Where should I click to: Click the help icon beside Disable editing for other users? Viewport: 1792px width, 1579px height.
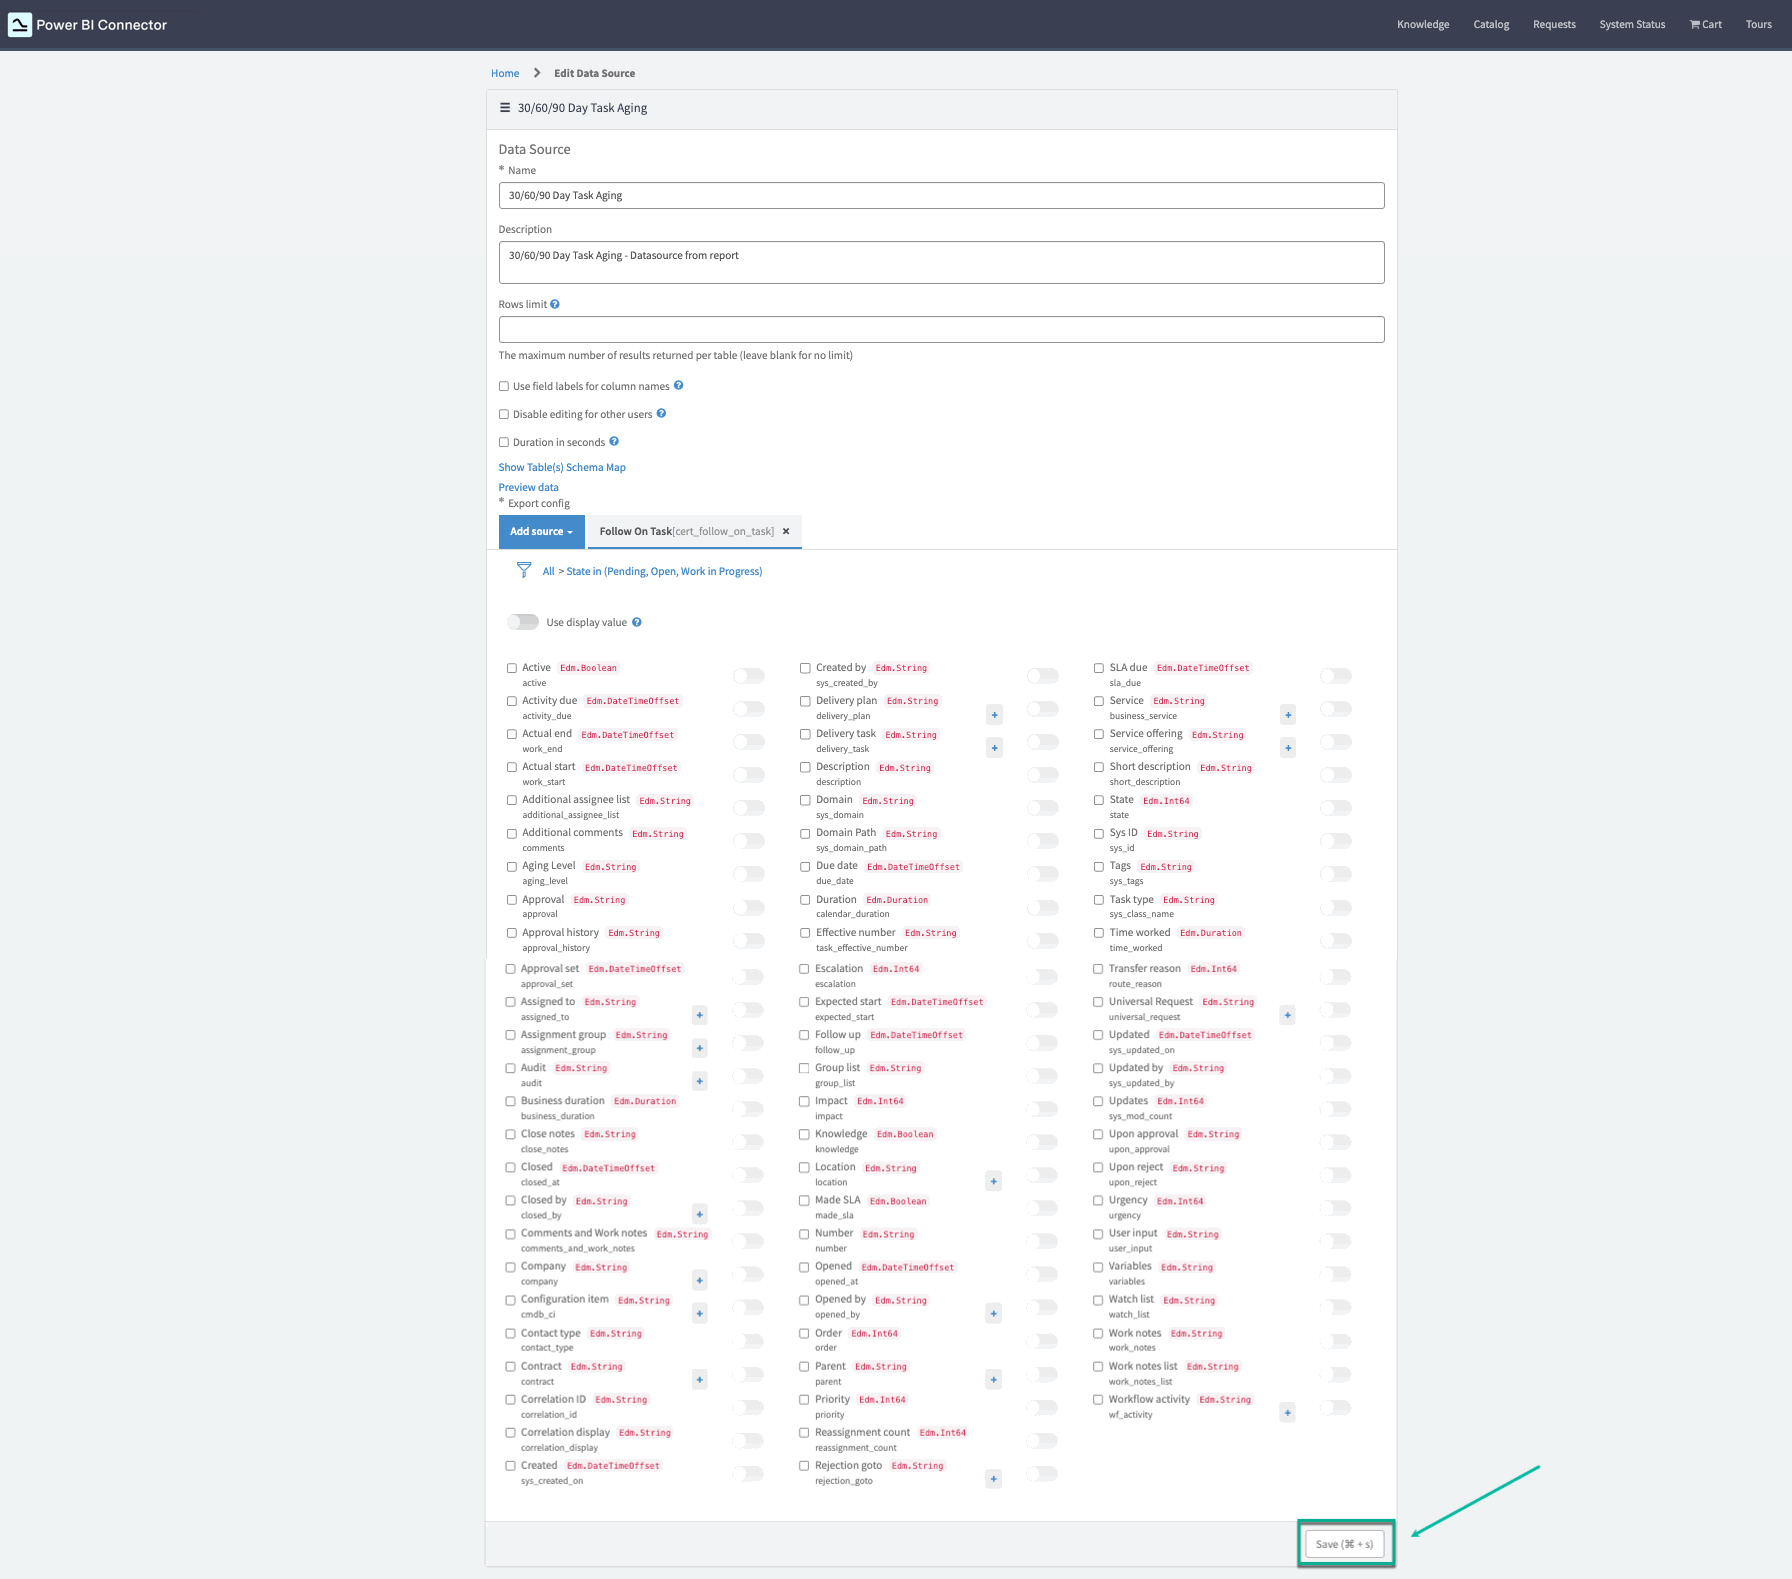point(661,413)
